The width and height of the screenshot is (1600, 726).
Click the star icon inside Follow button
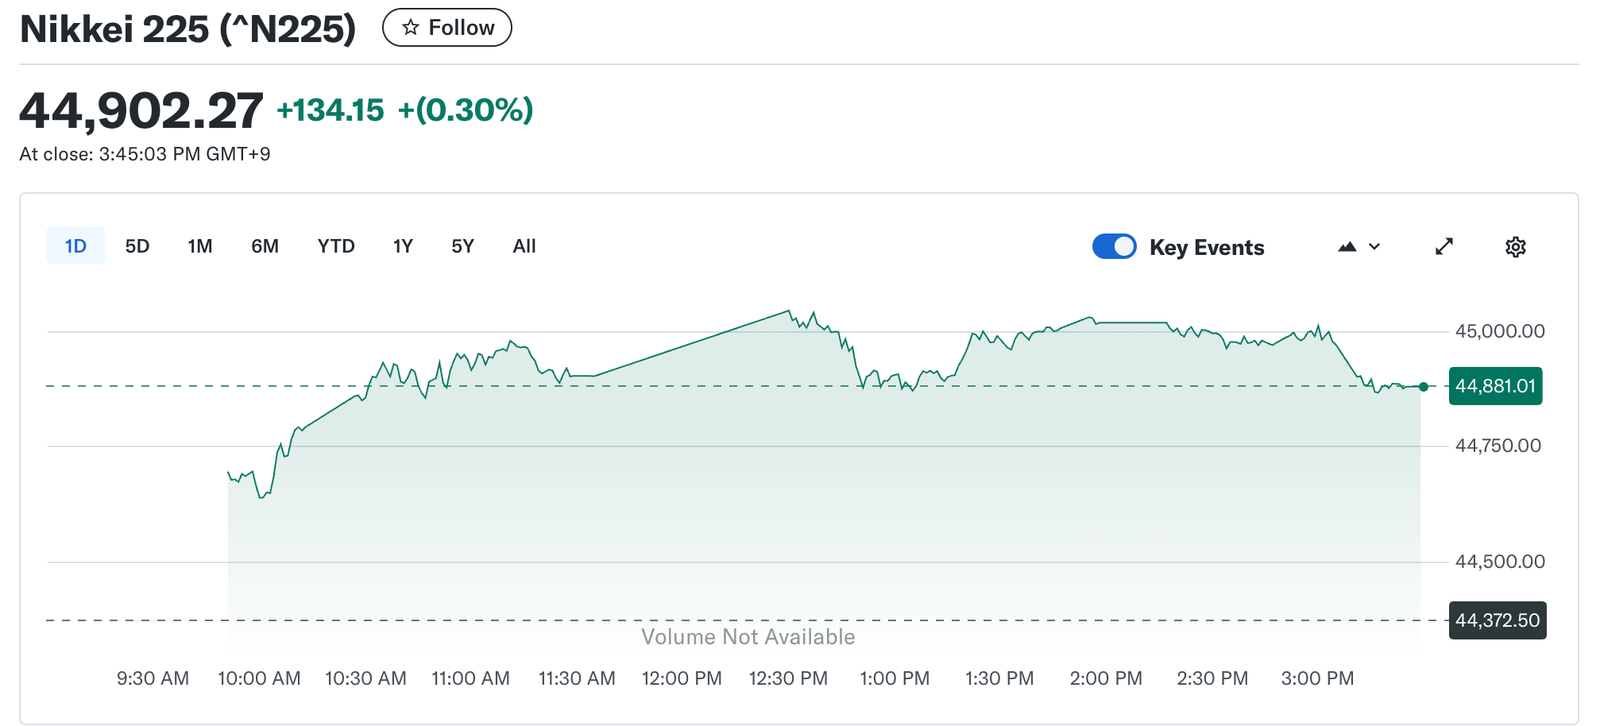click(410, 27)
